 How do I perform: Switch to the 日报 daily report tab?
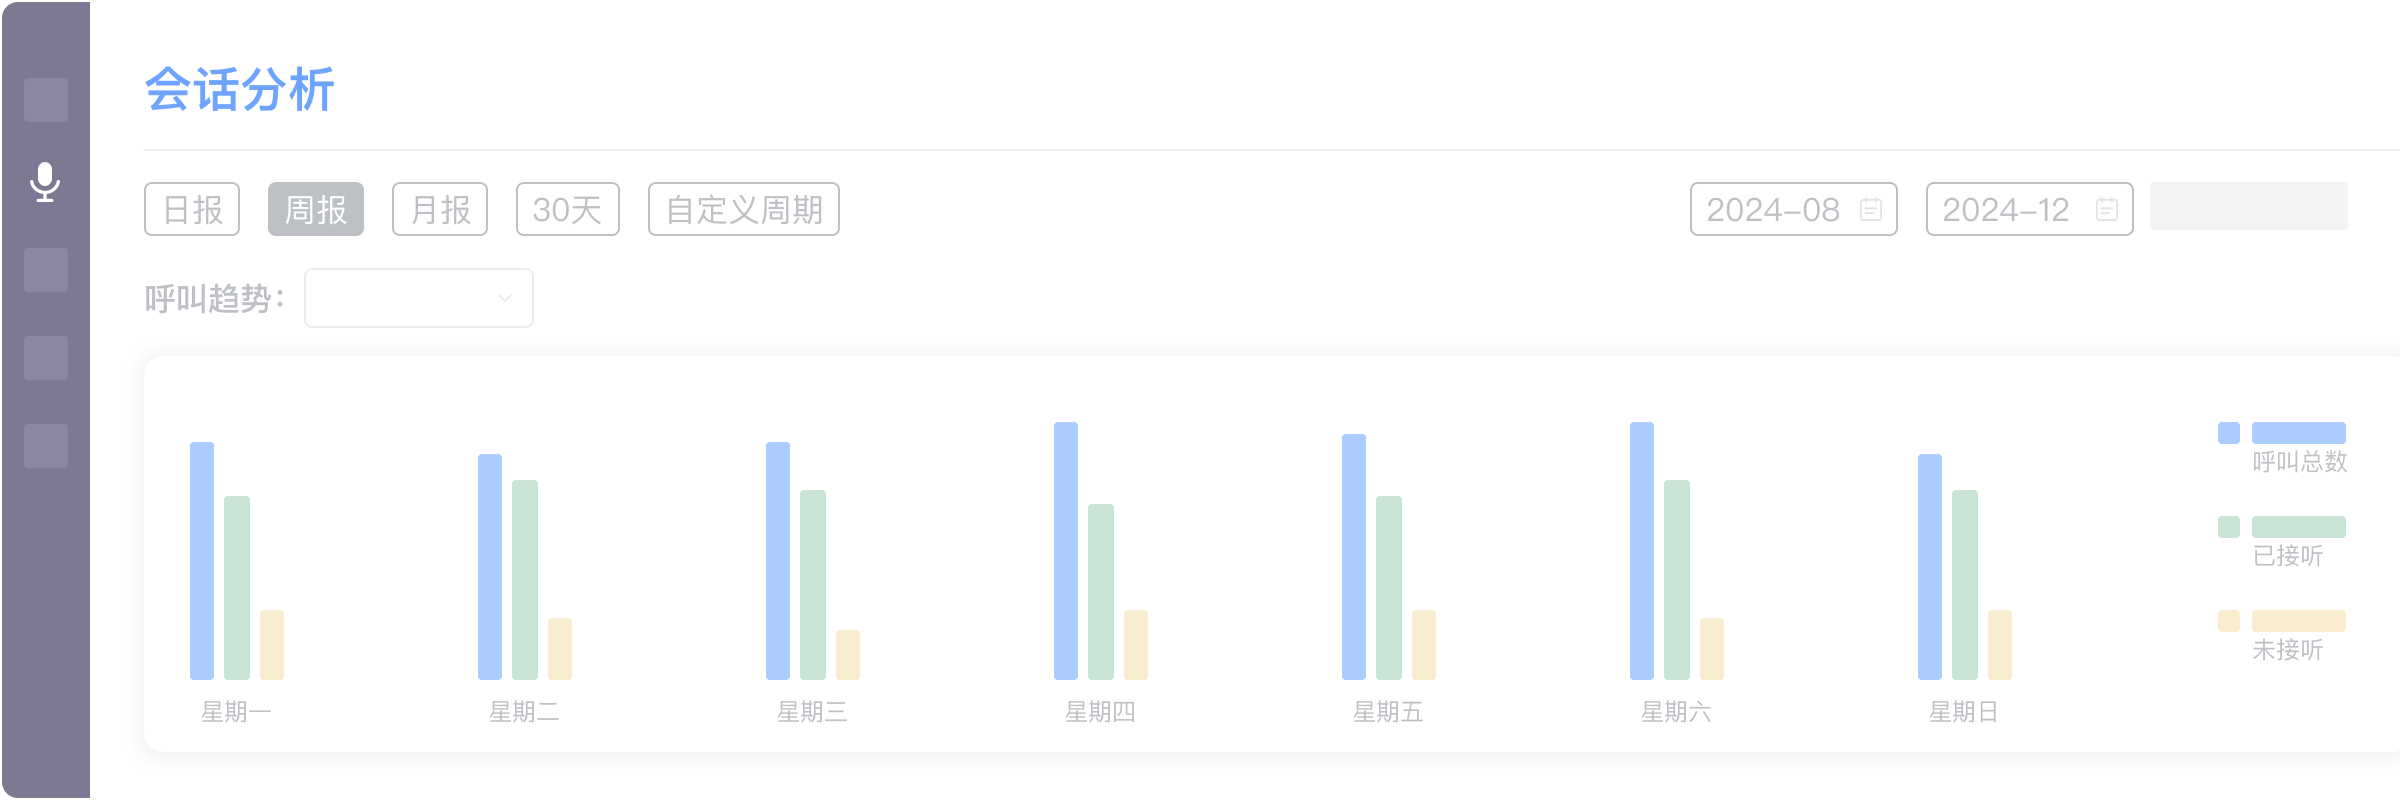(192, 209)
